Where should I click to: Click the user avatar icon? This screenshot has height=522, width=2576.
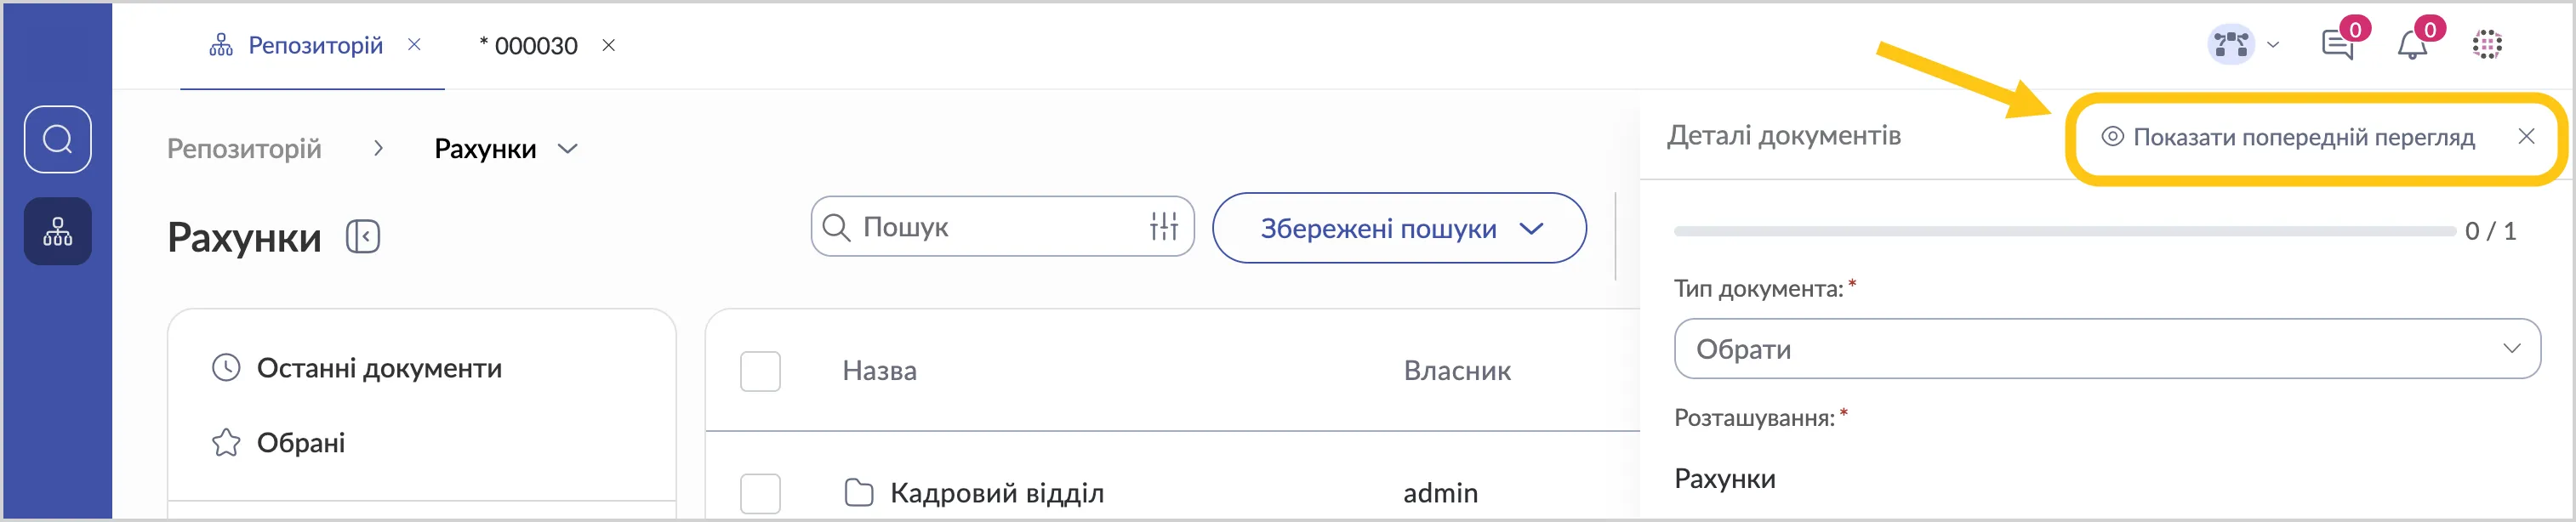[2231, 45]
